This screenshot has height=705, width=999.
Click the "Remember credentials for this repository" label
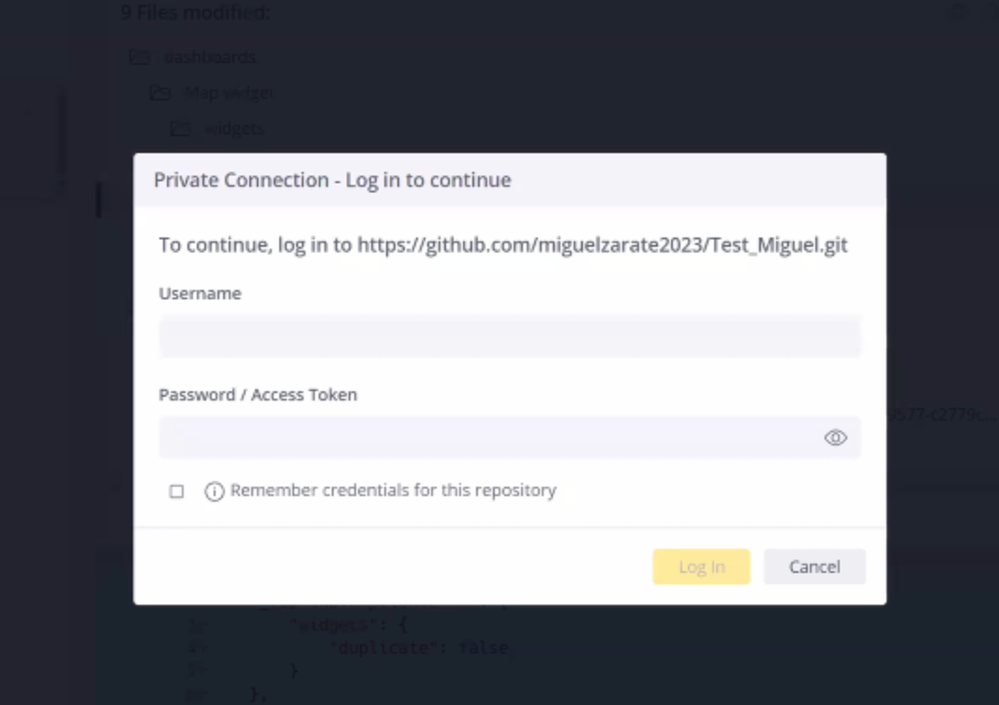coord(393,491)
